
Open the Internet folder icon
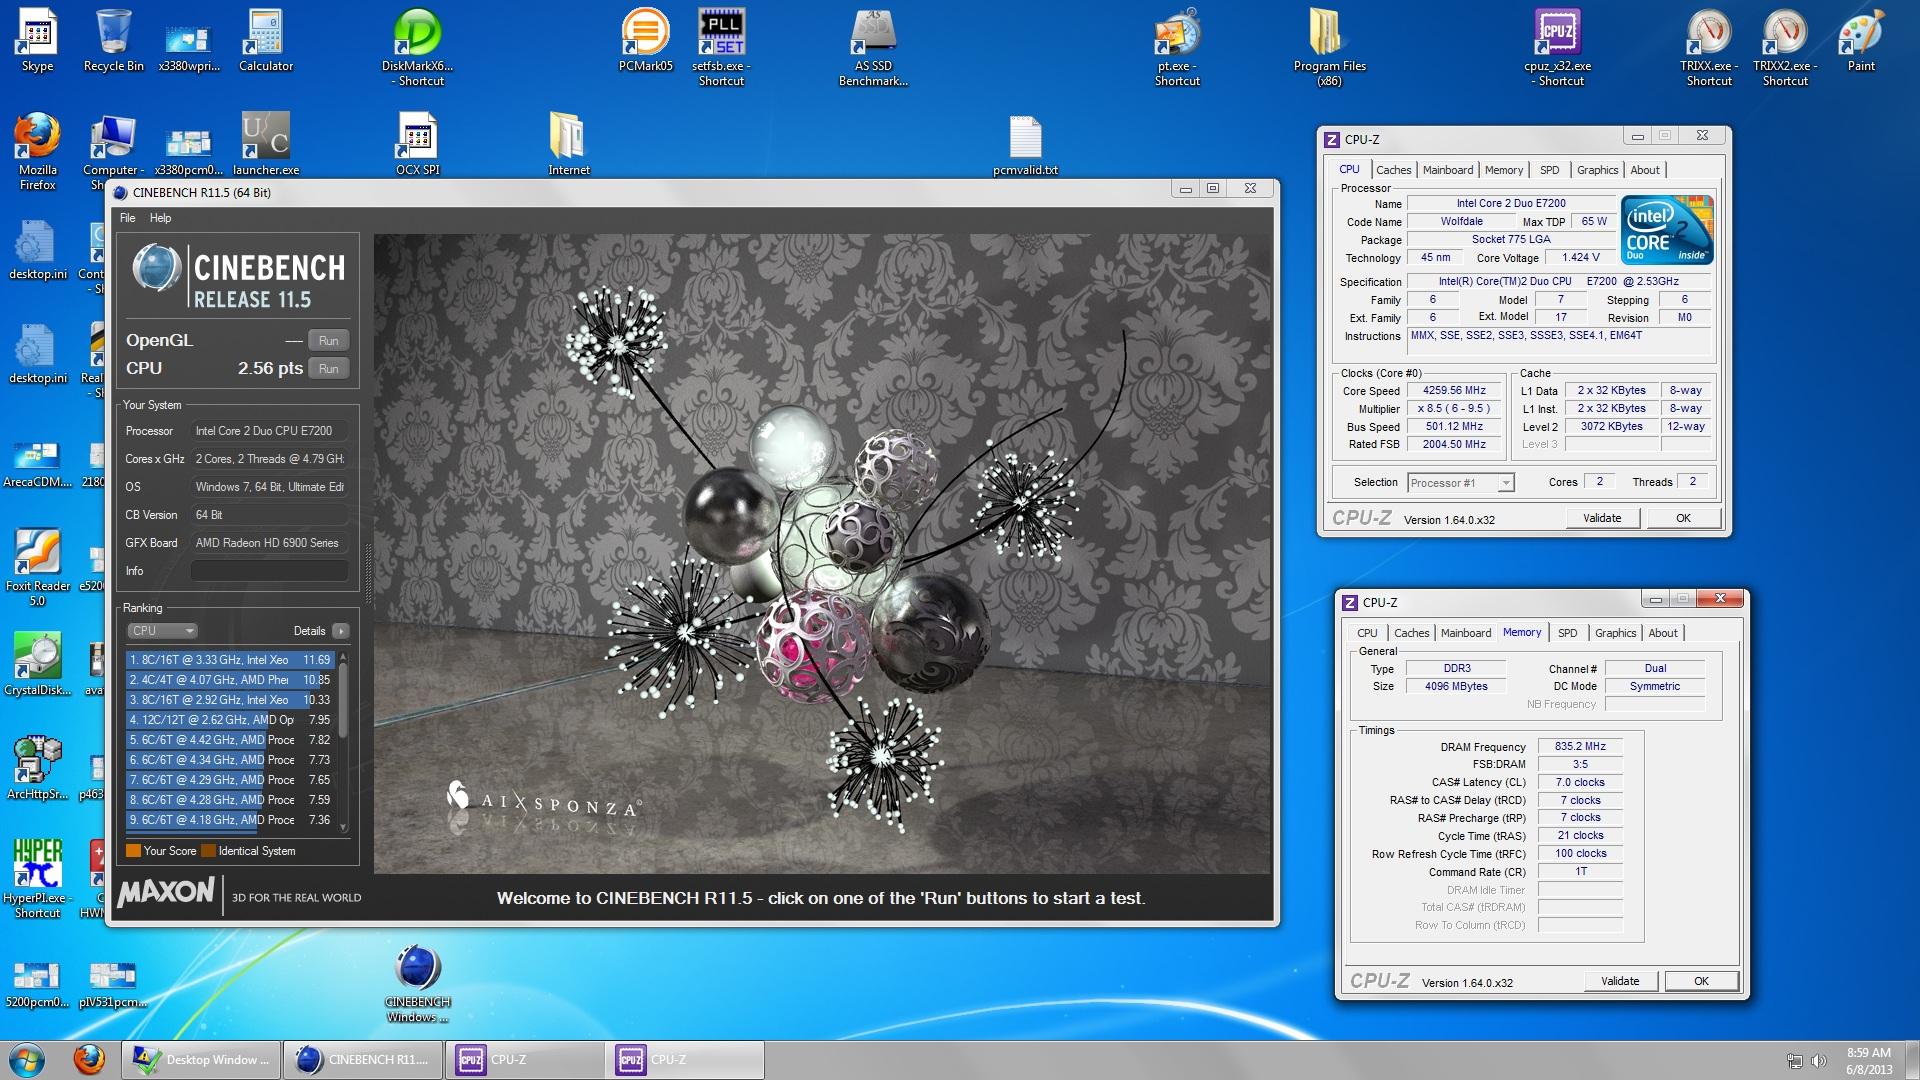pyautogui.click(x=569, y=144)
